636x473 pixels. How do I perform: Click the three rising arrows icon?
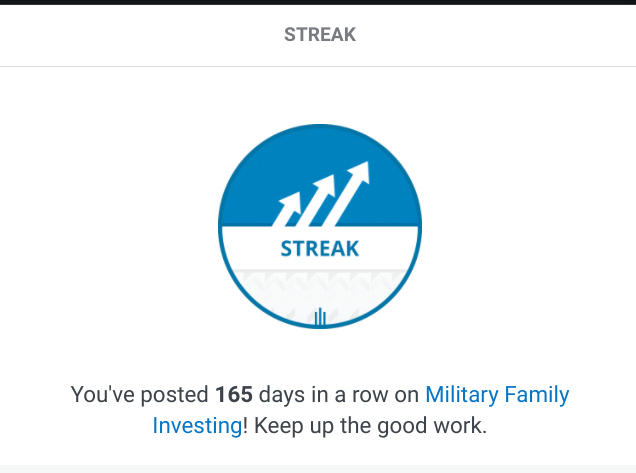tap(321, 195)
